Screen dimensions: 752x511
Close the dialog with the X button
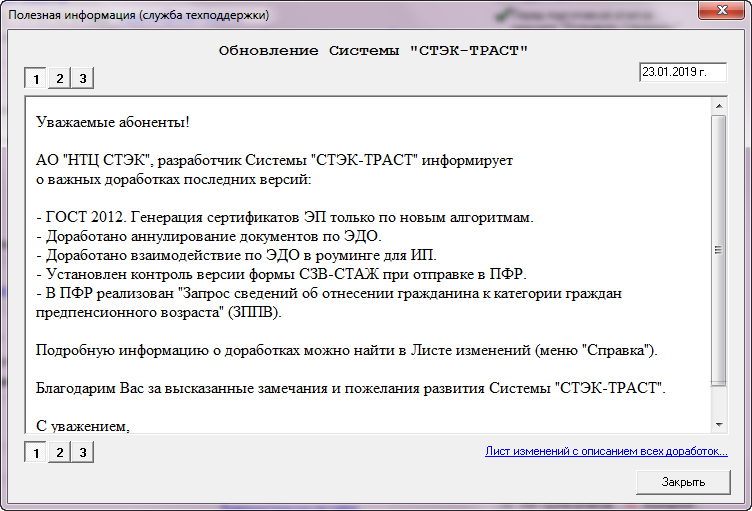[722, 10]
